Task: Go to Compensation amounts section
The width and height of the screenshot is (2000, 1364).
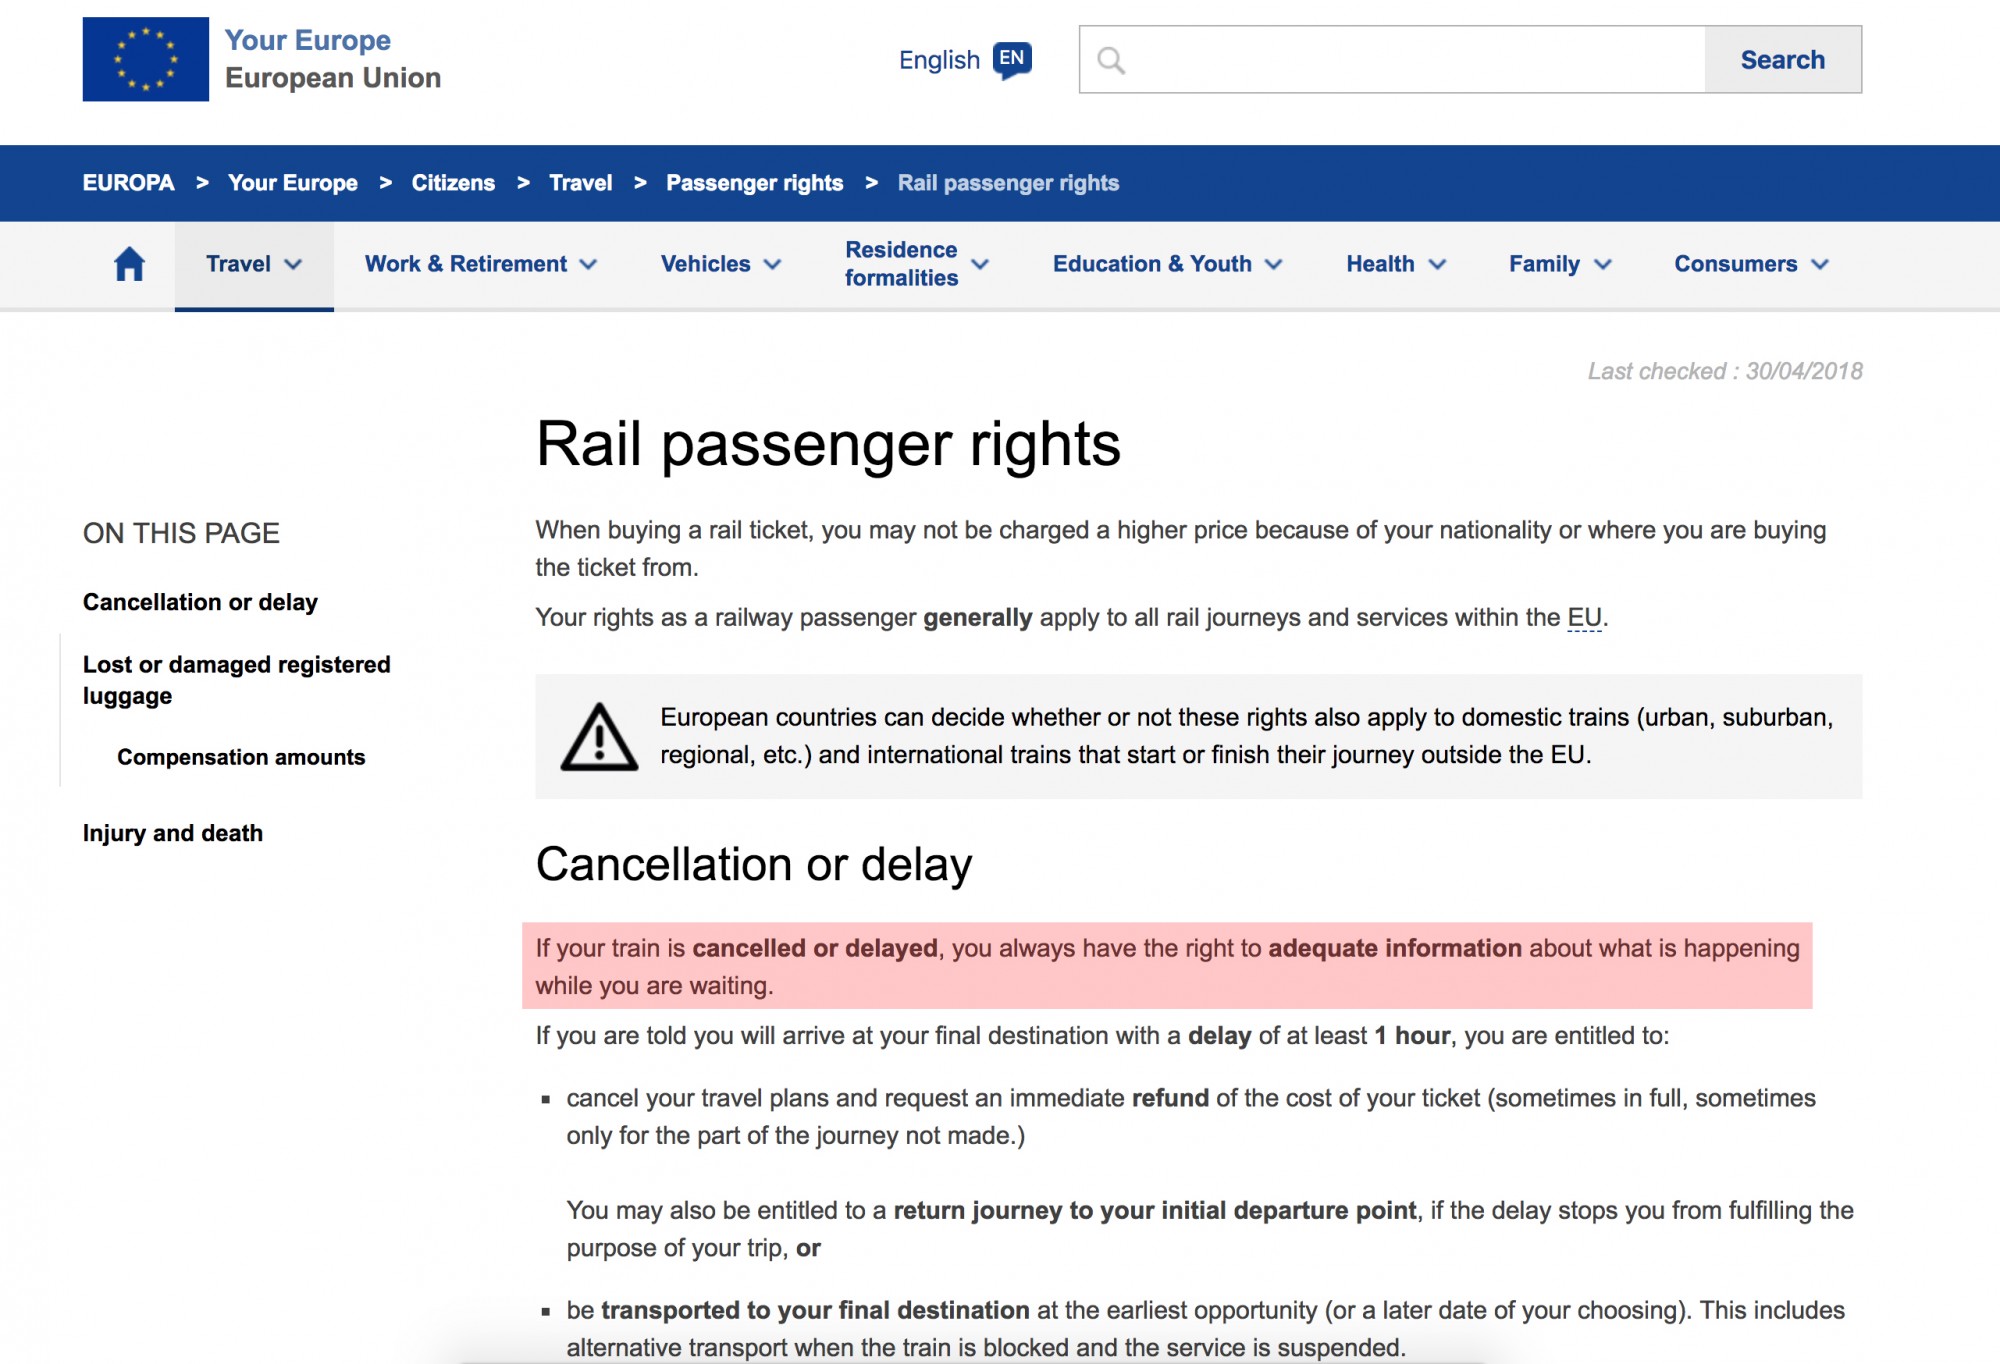Action: (x=241, y=757)
